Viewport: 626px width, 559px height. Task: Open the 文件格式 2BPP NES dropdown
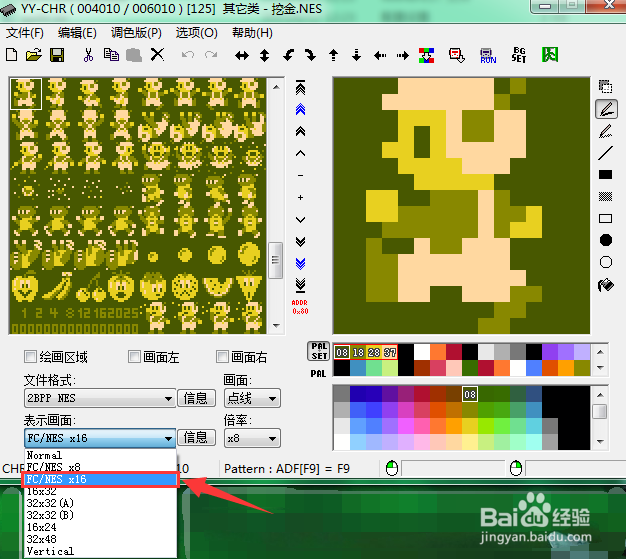(100, 398)
